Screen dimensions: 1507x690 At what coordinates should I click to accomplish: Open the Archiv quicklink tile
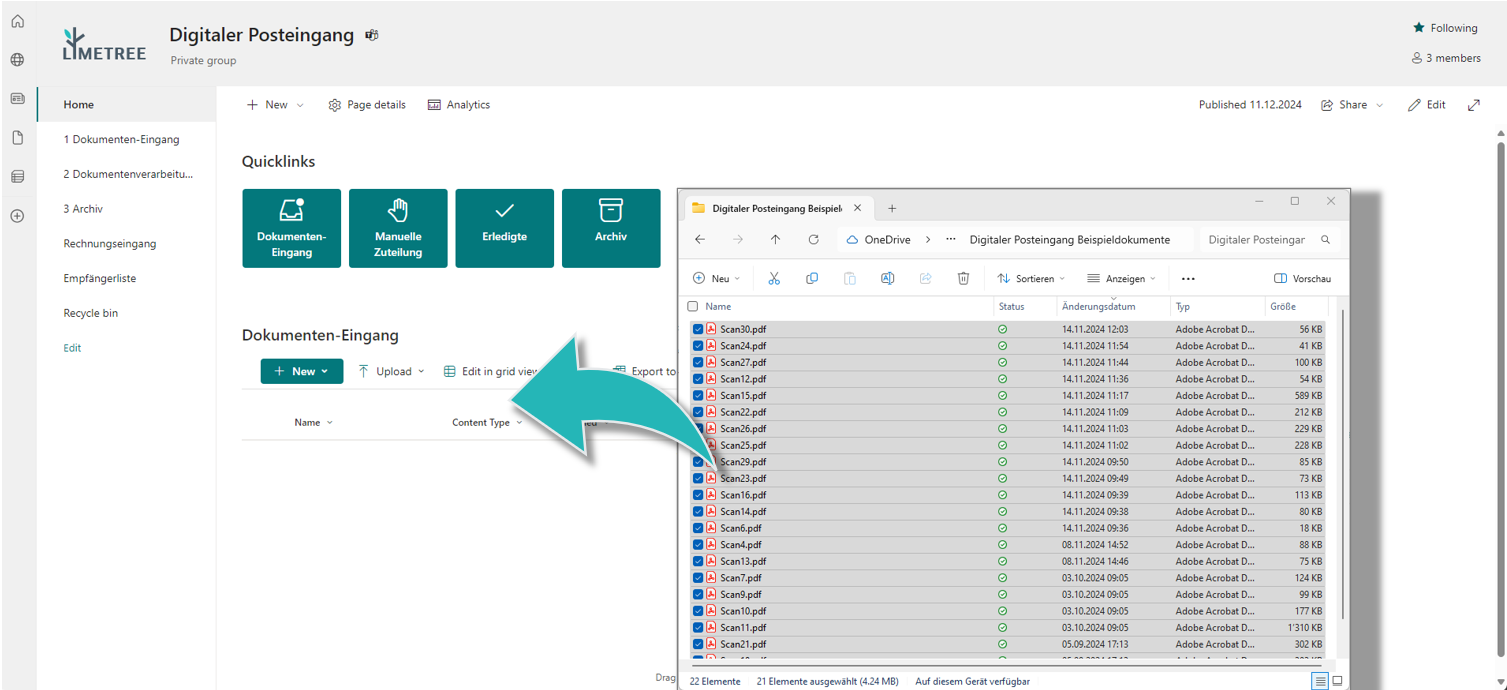pyautogui.click(x=610, y=228)
